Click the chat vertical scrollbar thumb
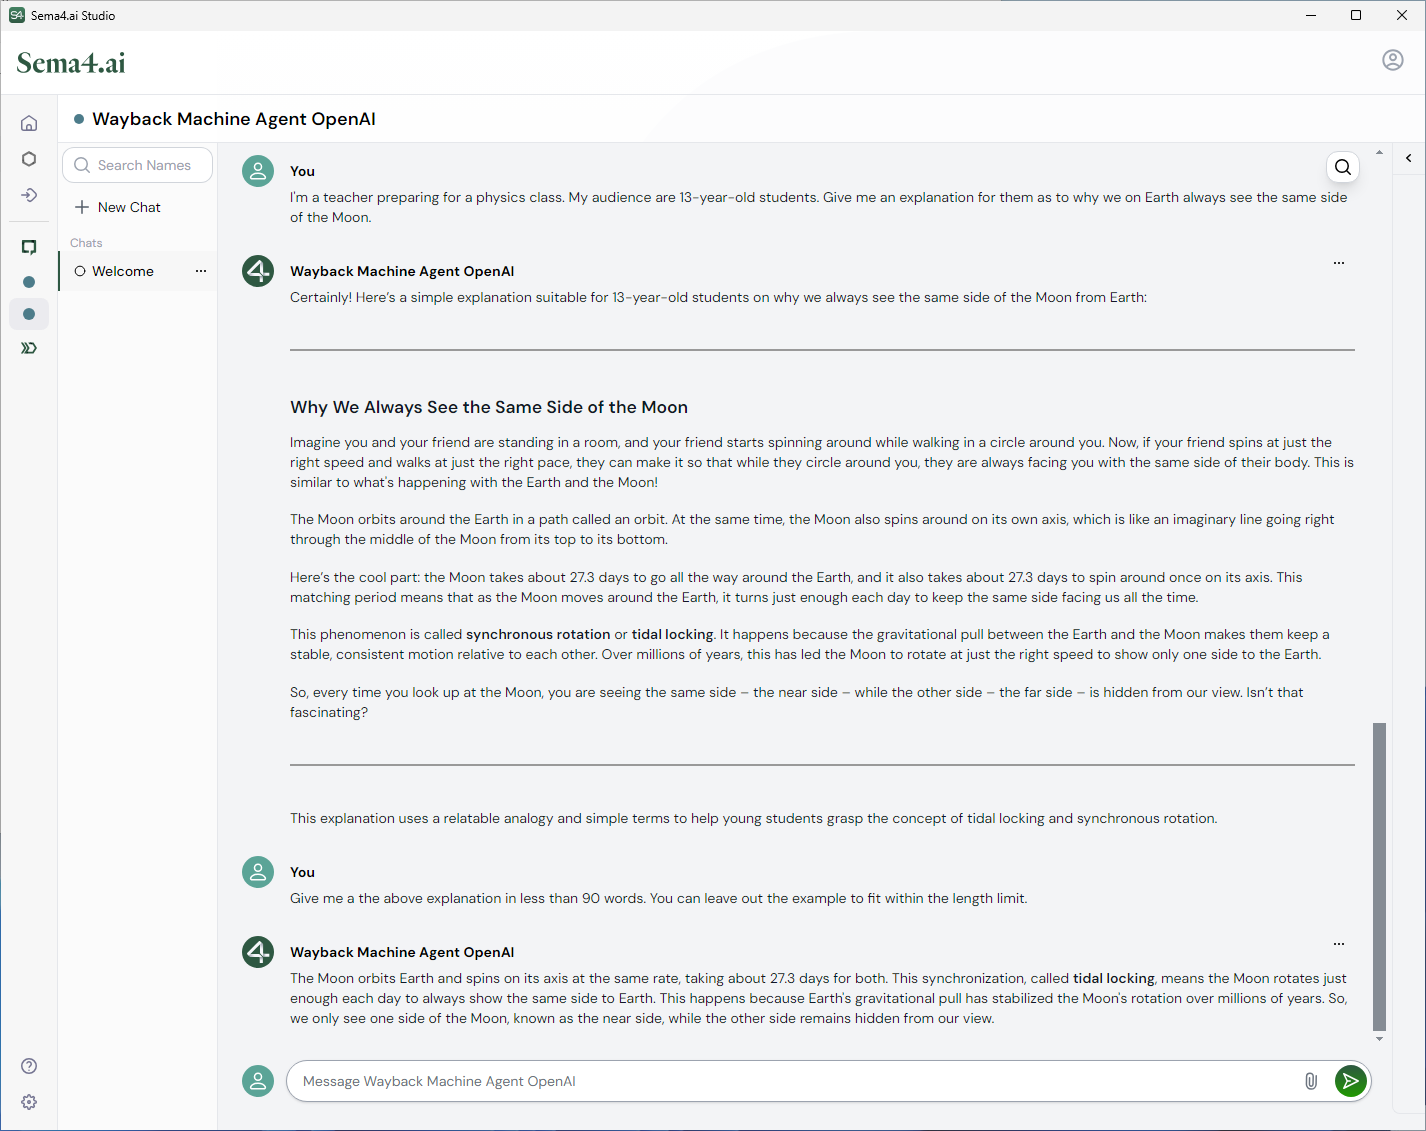The width and height of the screenshot is (1426, 1131). [x=1380, y=876]
